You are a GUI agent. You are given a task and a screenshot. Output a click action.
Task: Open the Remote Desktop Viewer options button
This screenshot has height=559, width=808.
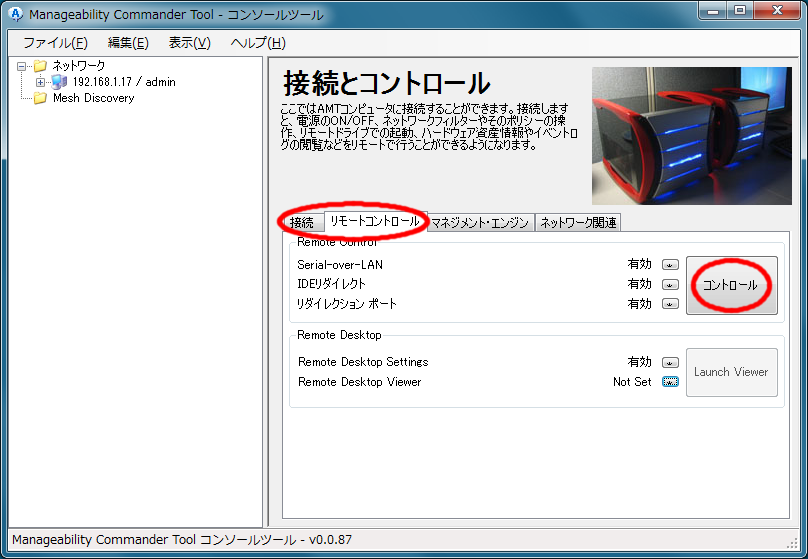coord(670,382)
